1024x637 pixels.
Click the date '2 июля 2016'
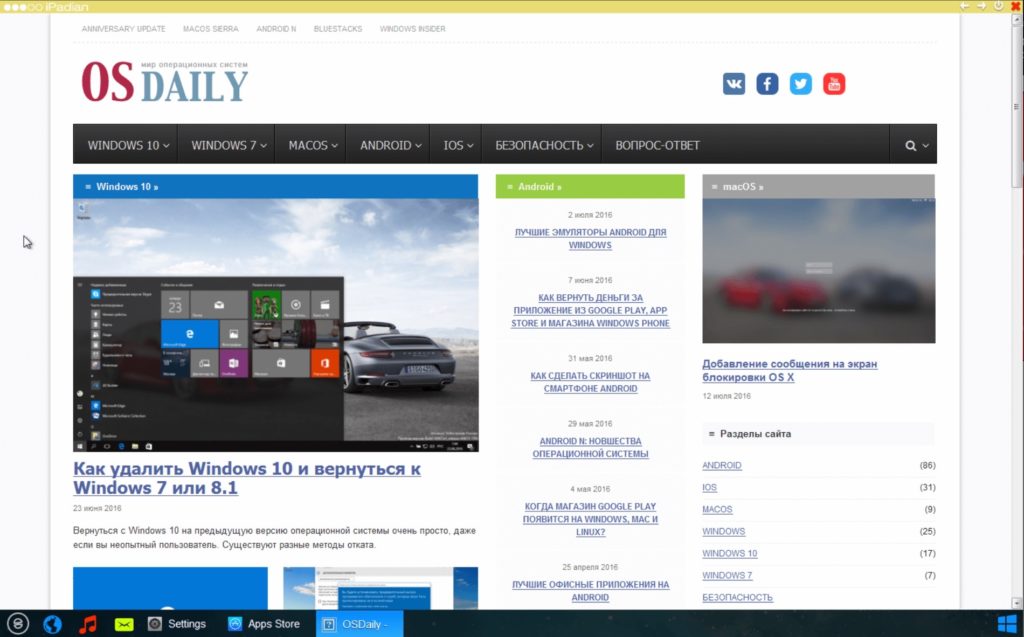tap(590, 215)
